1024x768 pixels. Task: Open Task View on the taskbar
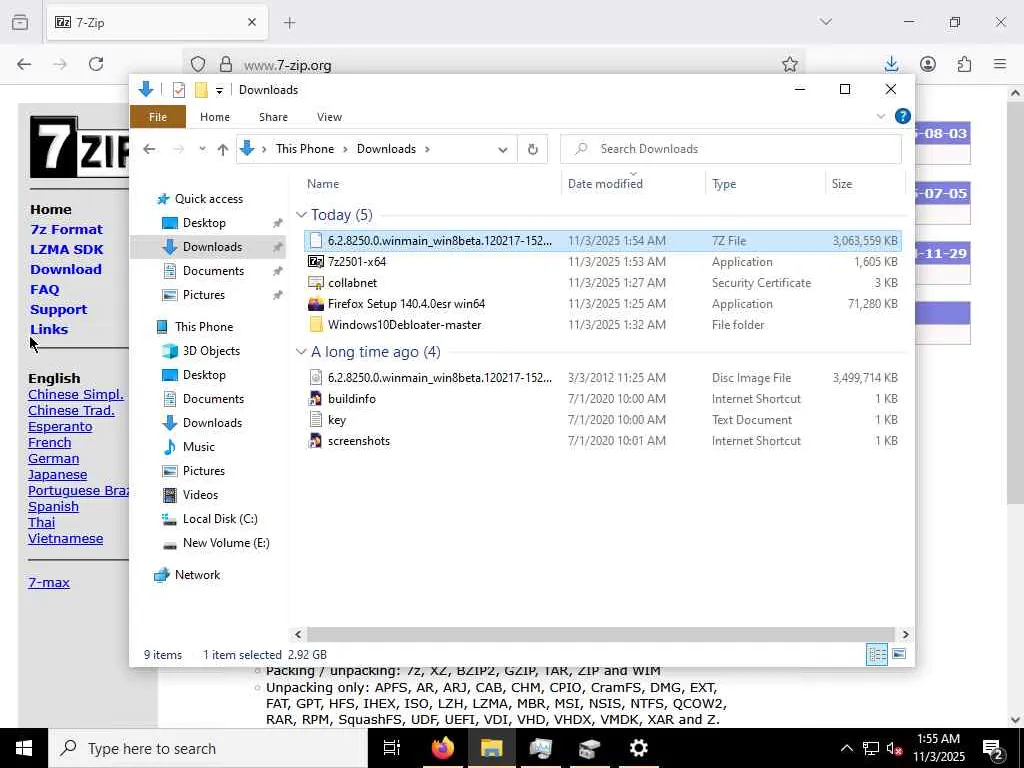point(392,748)
